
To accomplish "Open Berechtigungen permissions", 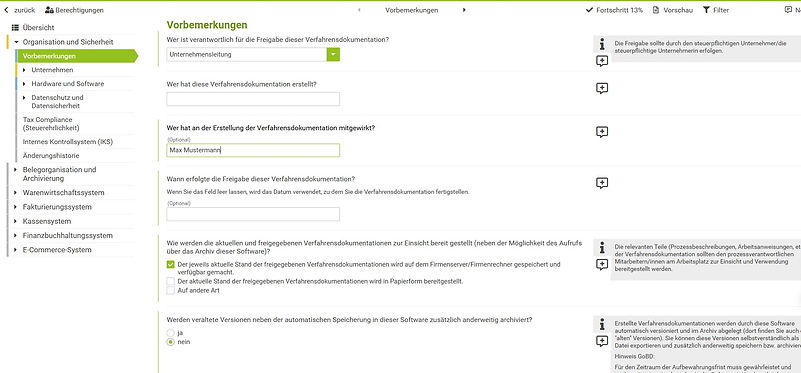I will tap(74, 10).
